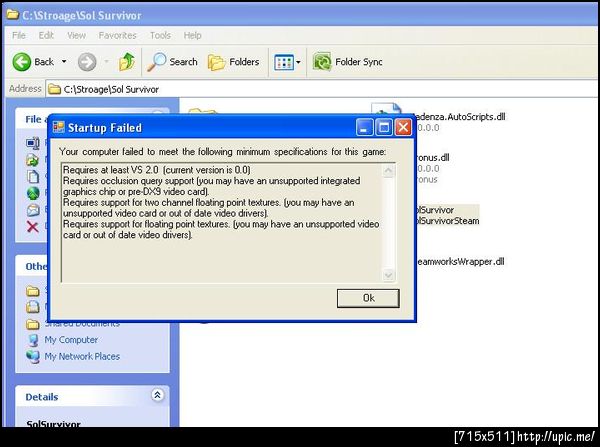Click the greyed Forward arrow icon
The image size is (600, 447).
click(x=87, y=62)
